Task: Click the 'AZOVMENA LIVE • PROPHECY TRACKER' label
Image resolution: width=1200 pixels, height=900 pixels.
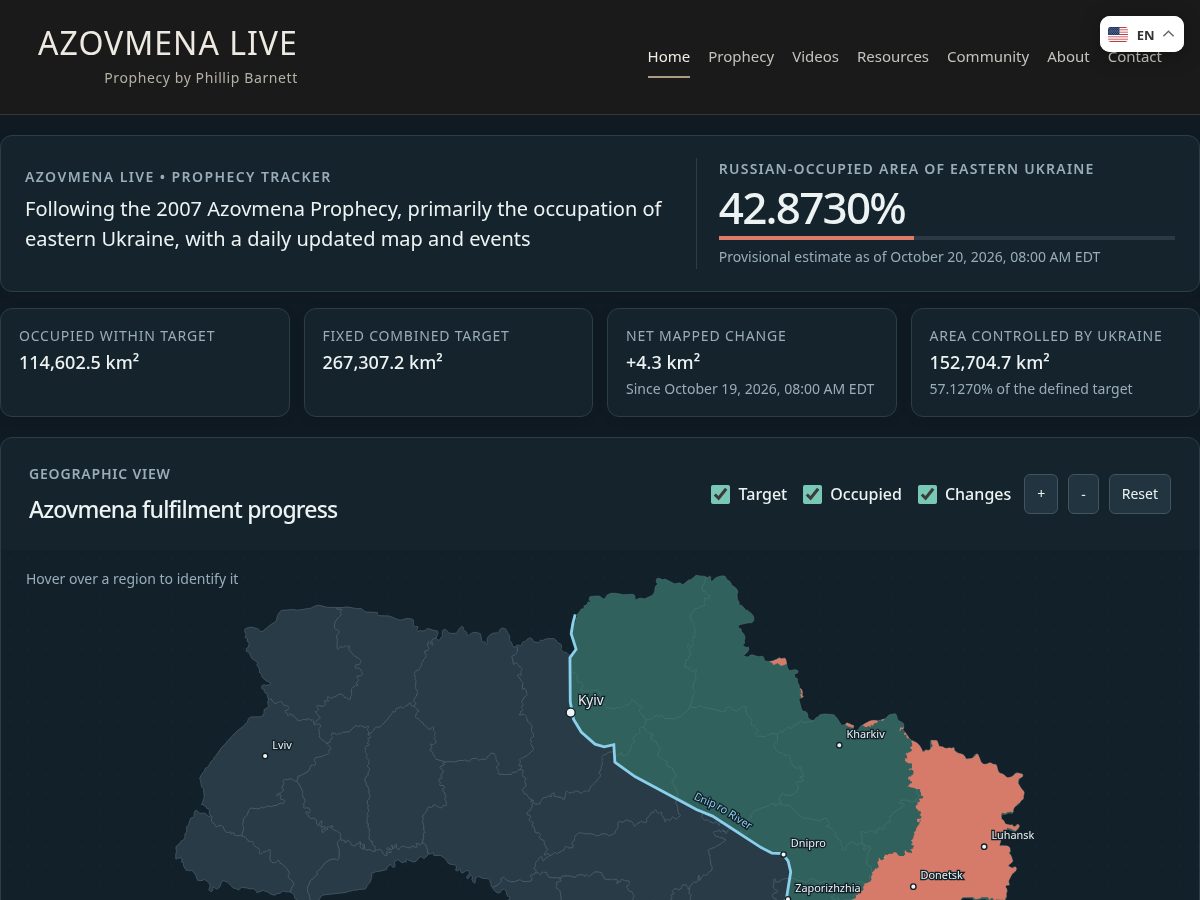Action: [178, 177]
